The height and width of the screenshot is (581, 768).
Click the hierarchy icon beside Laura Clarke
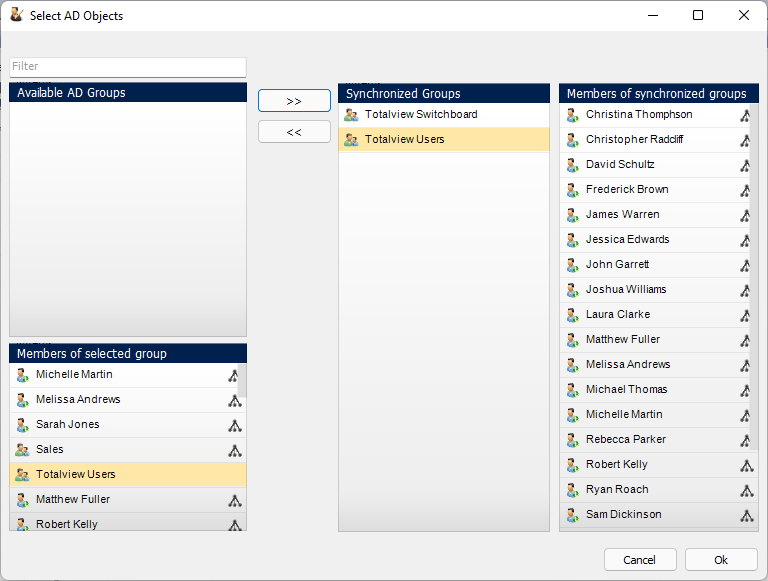(x=745, y=316)
